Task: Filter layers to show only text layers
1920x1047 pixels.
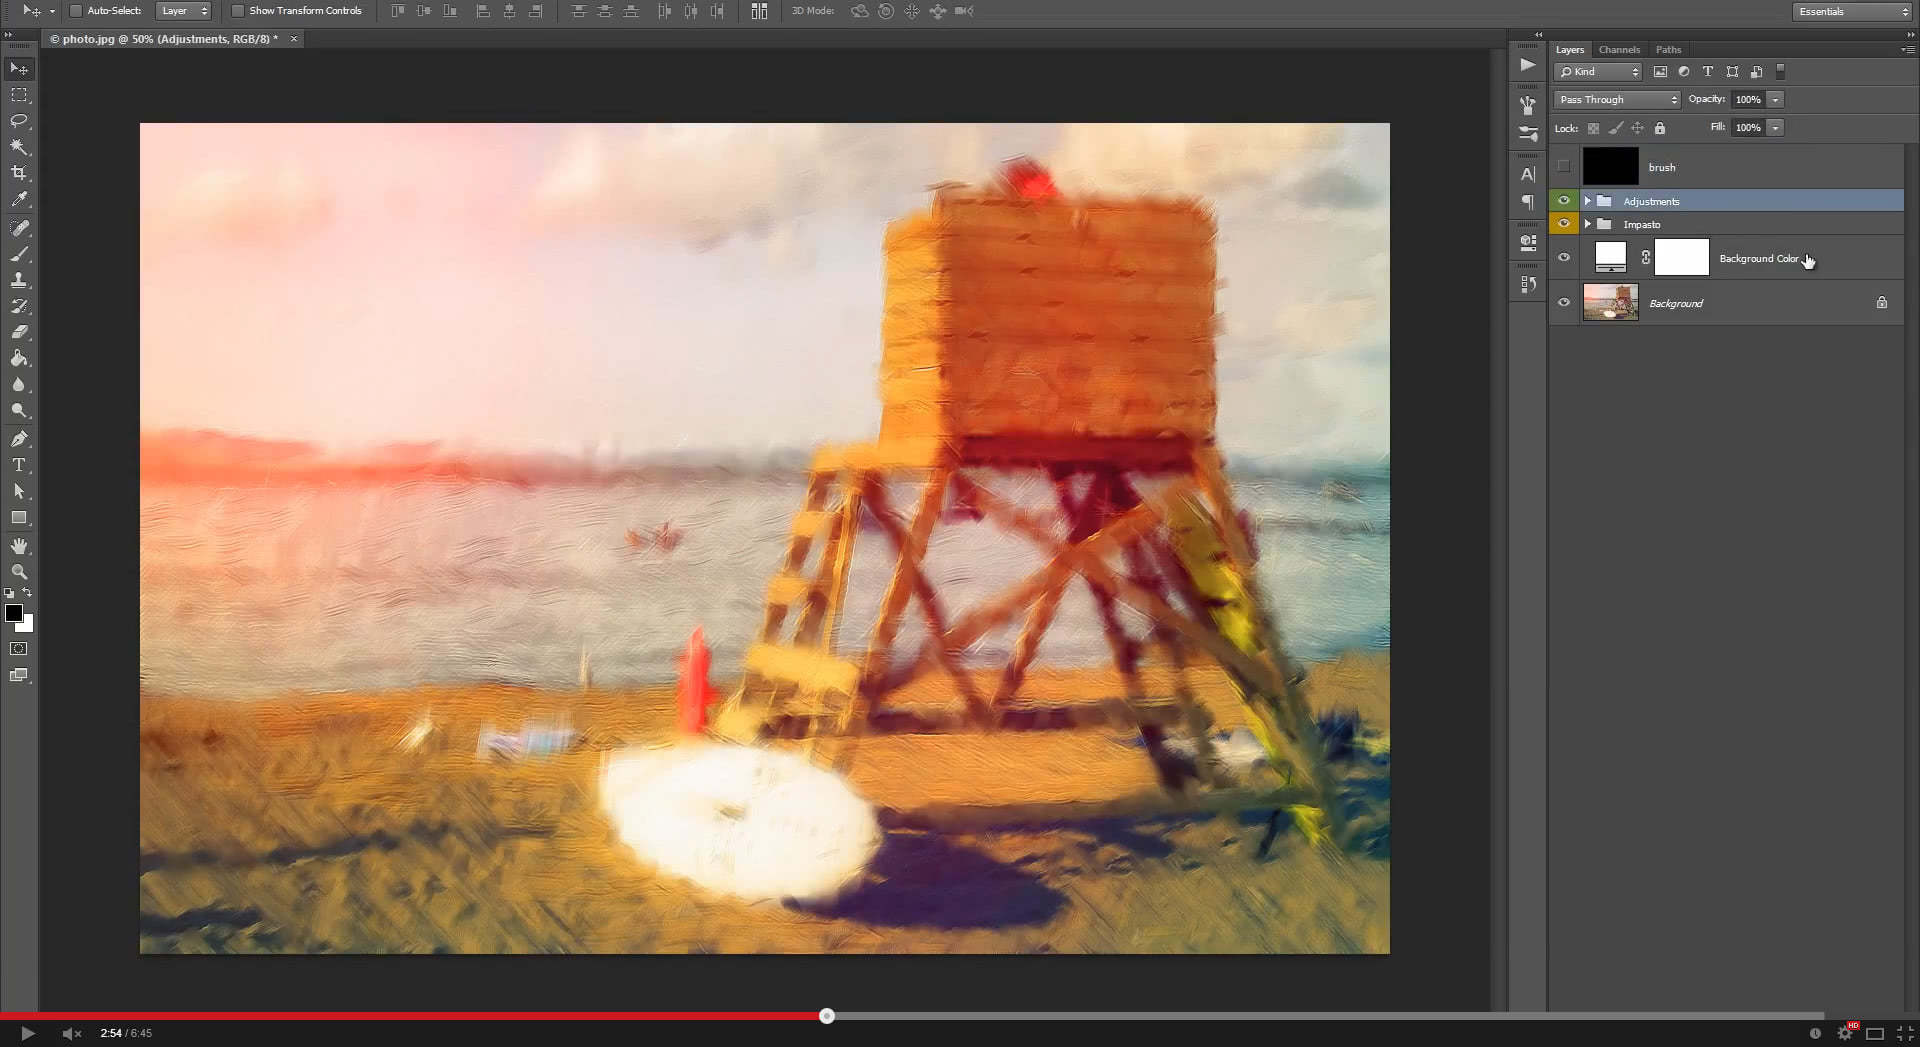Action: (1708, 71)
